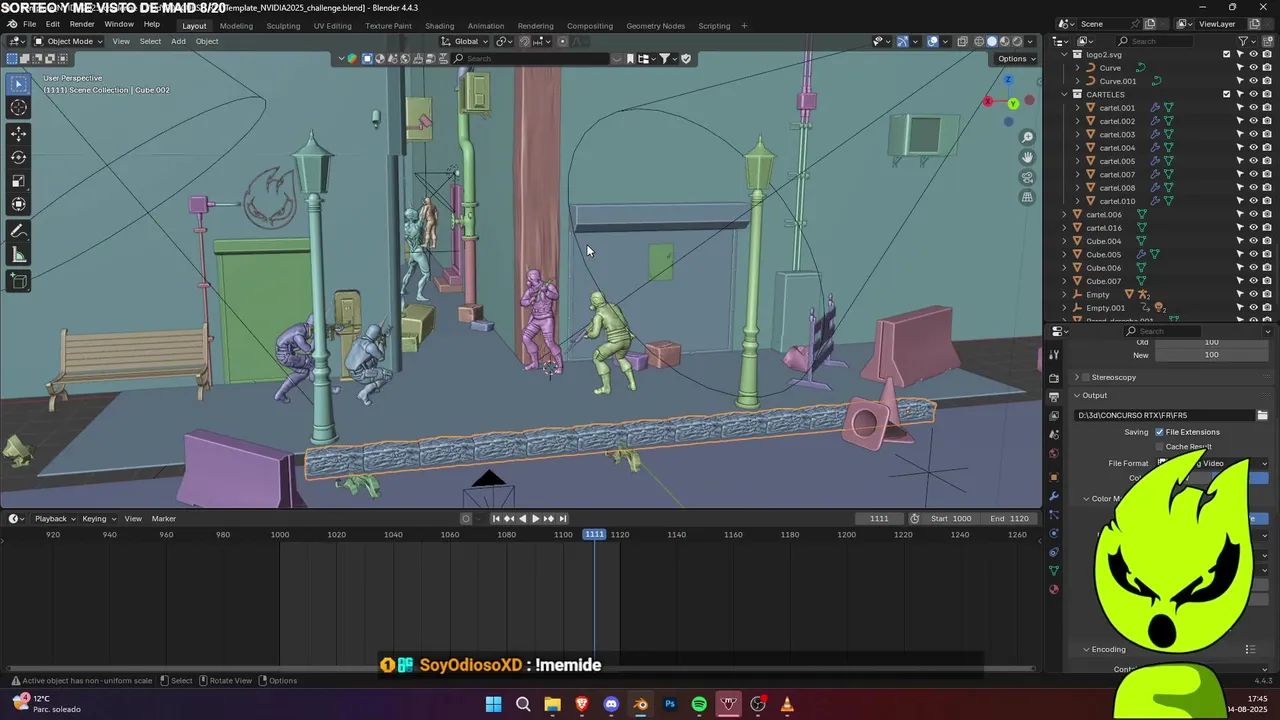
Task: Uncheck CARTELES collection exclude checkbox
Action: pos(1227,94)
